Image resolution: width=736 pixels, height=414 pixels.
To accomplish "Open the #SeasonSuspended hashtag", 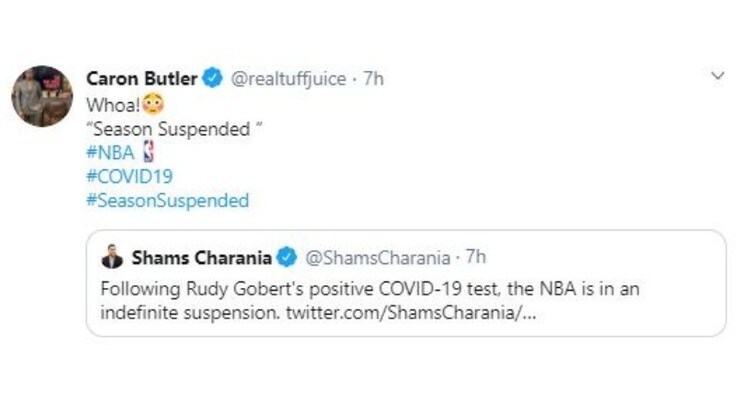I will pyautogui.click(x=168, y=201).
